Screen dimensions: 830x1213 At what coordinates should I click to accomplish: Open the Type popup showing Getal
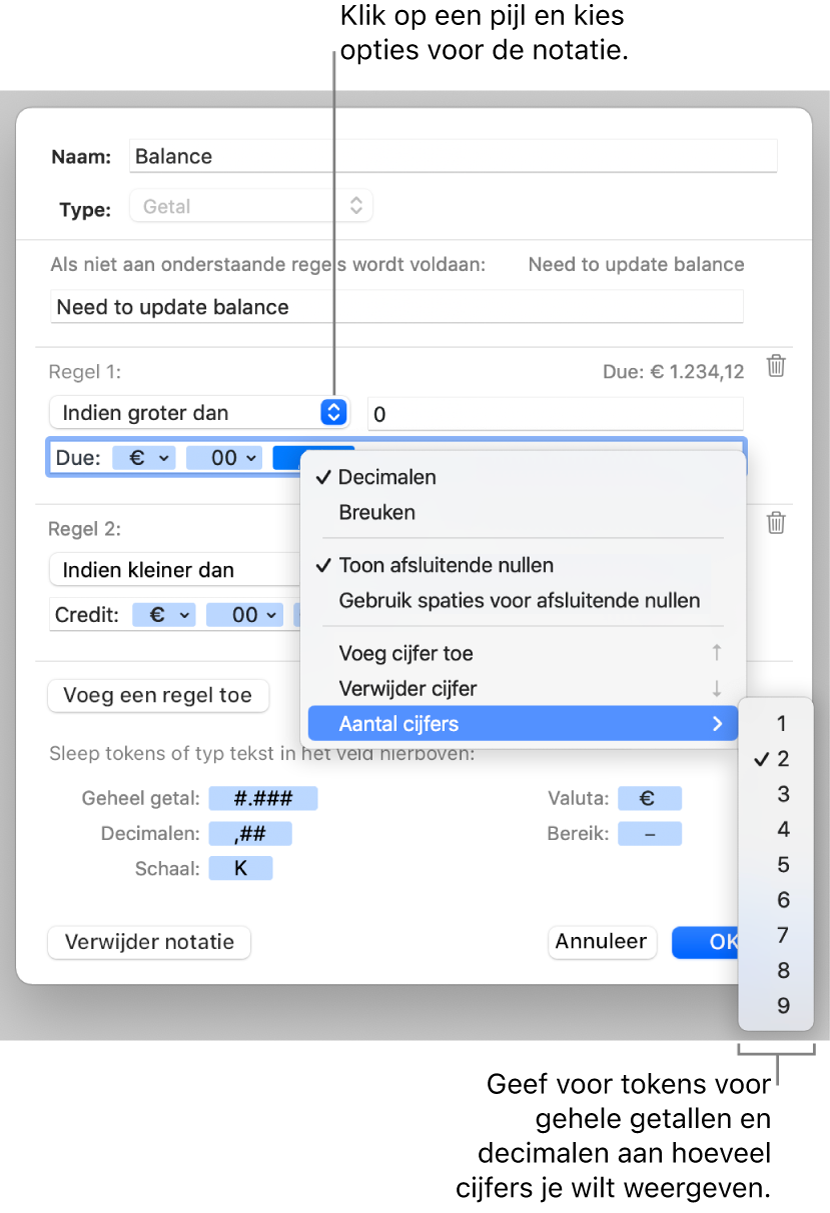point(251,207)
